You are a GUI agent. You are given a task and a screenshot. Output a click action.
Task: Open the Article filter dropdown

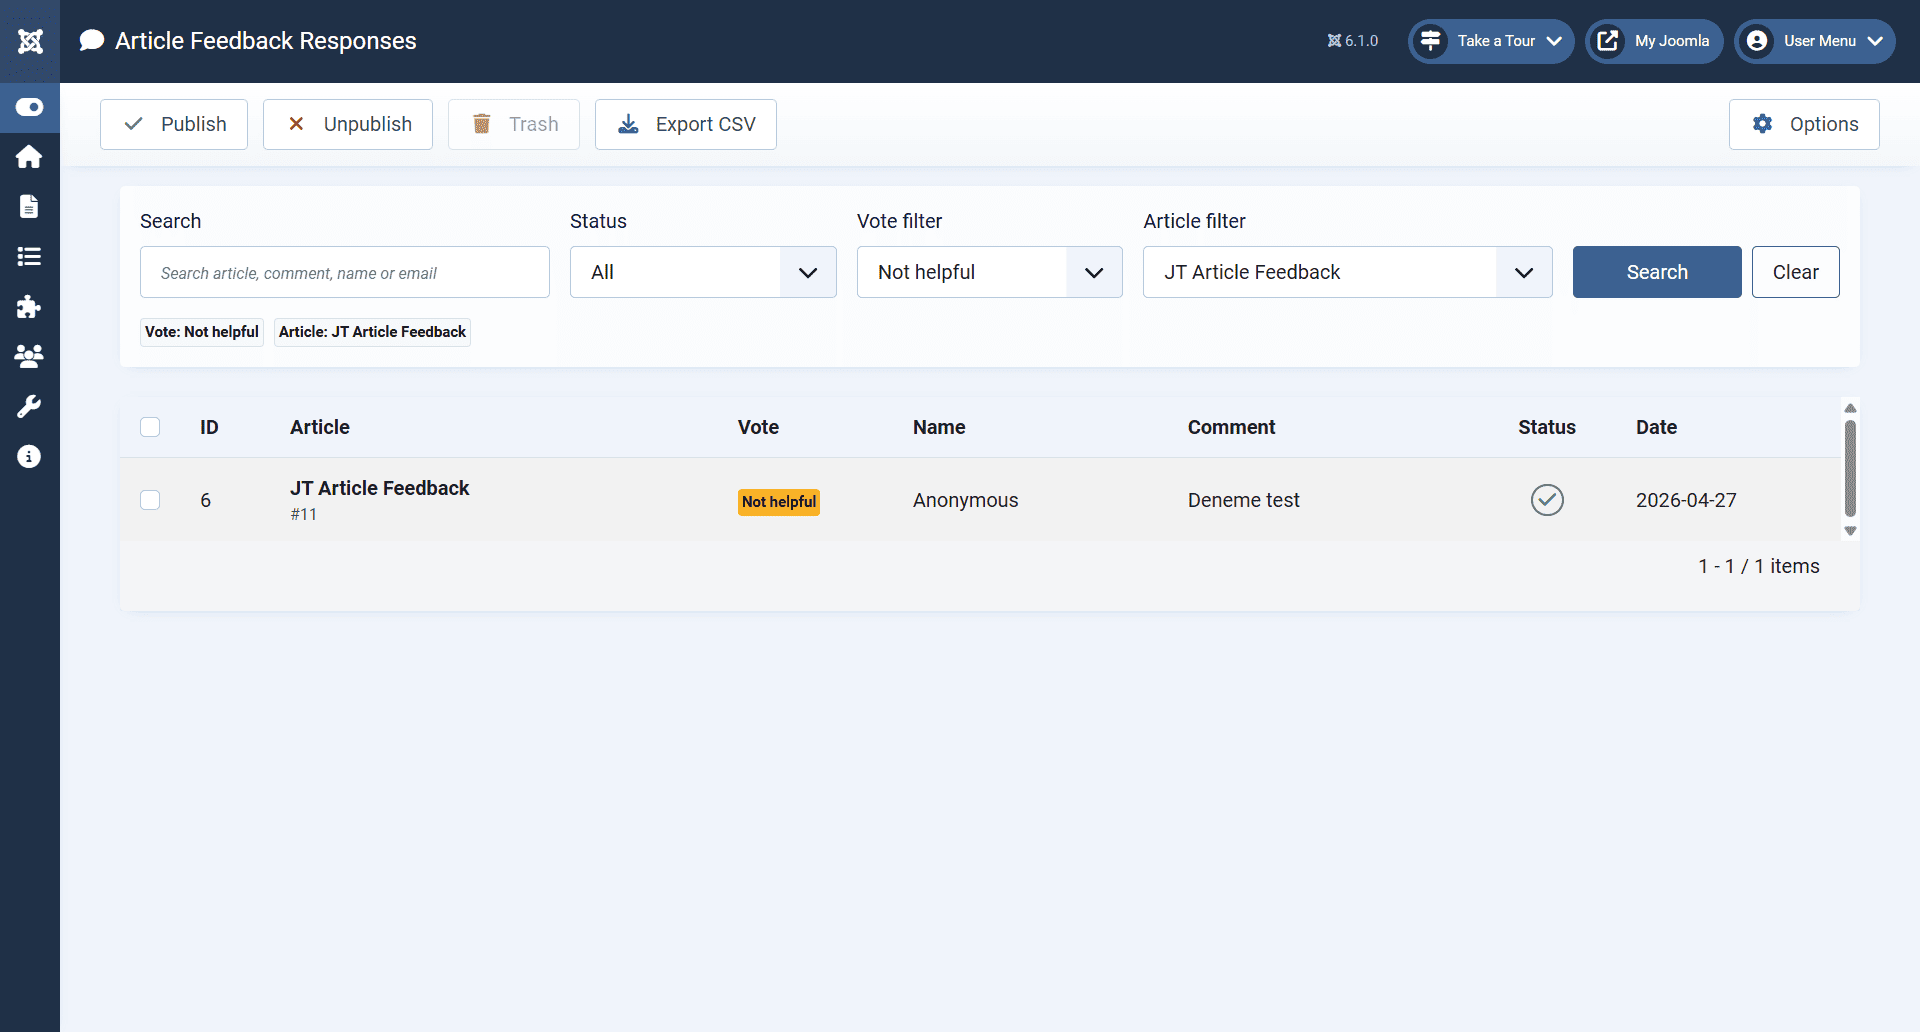click(1346, 272)
